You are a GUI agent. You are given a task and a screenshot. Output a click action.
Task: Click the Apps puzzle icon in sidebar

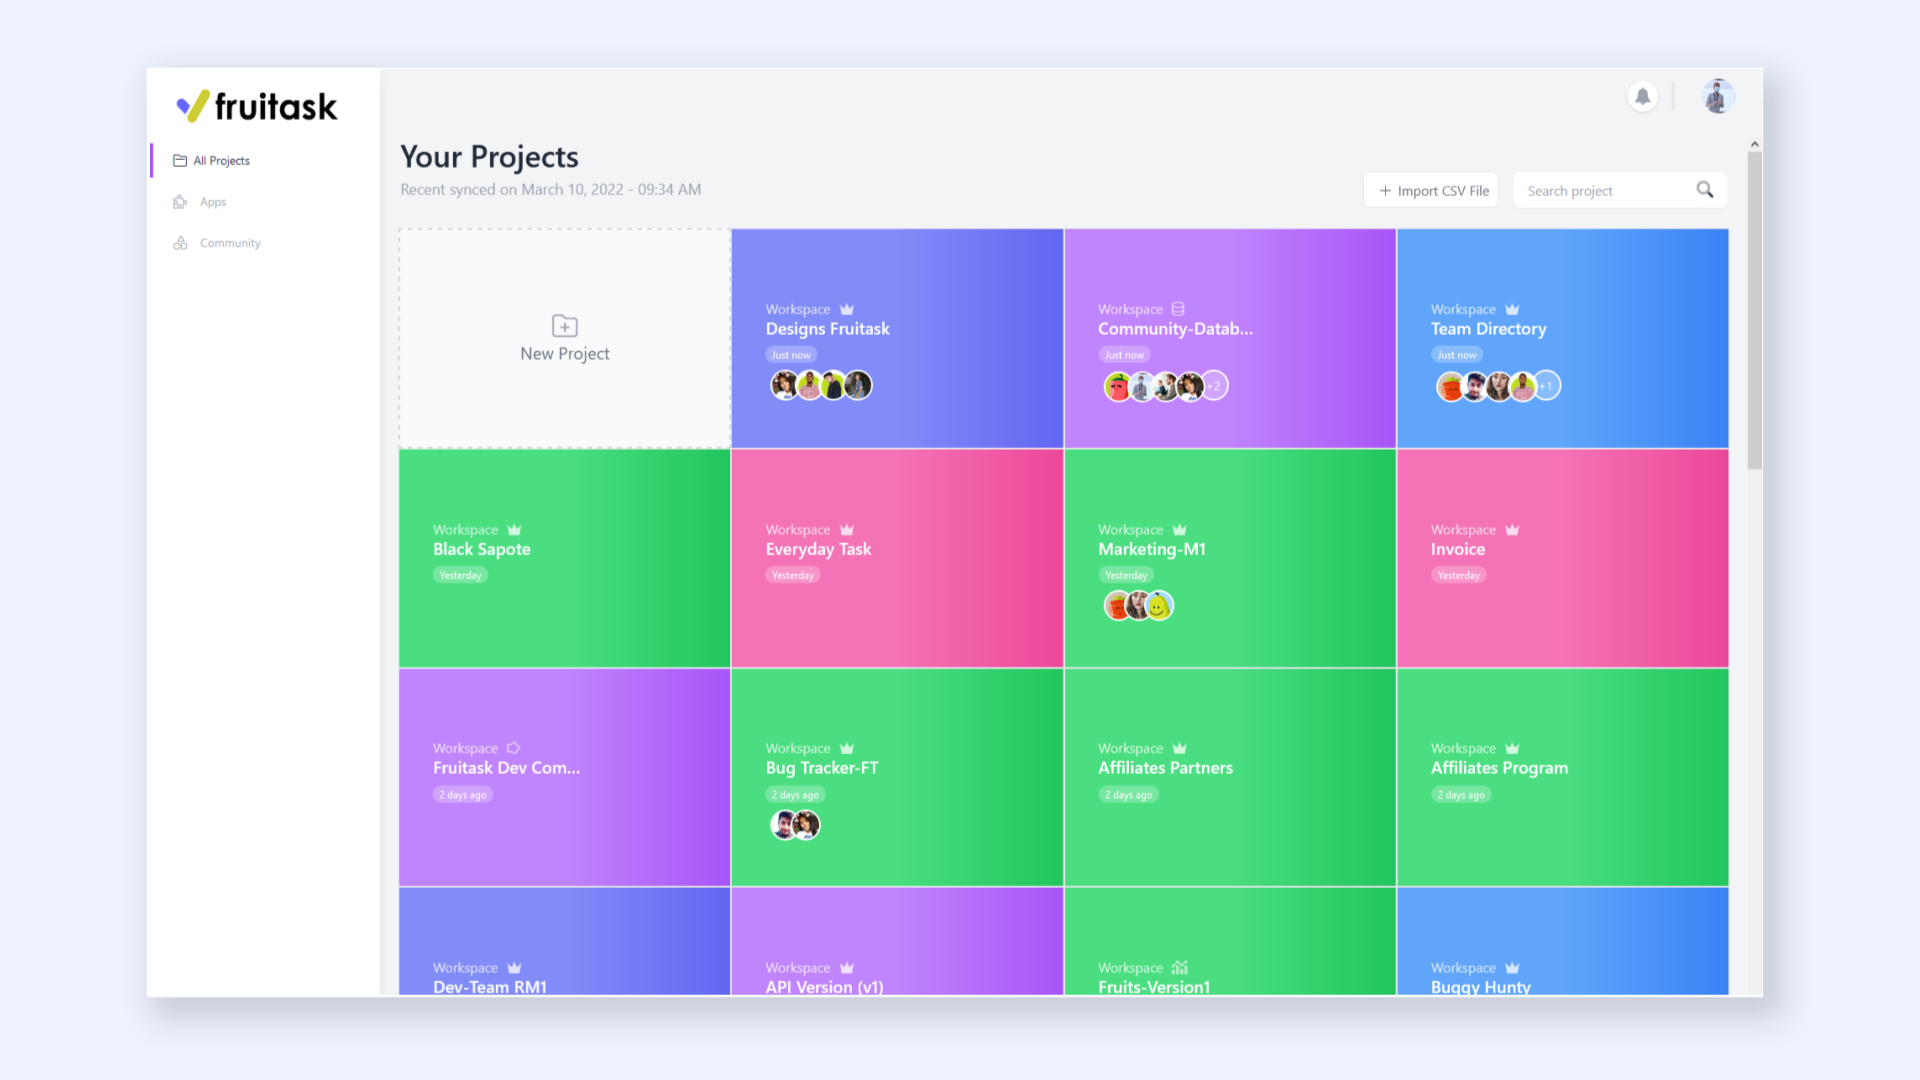pyautogui.click(x=180, y=202)
